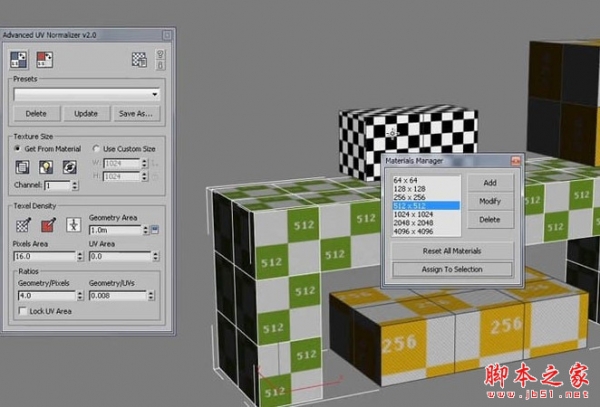Close the Materials Manager dialog
Screen dimensions: 600x407
pos(515,161)
